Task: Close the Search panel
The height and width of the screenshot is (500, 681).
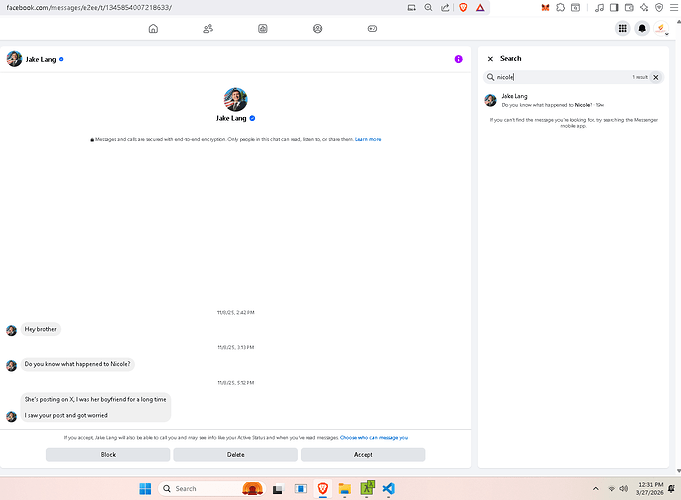Action: (x=490, y=59)
